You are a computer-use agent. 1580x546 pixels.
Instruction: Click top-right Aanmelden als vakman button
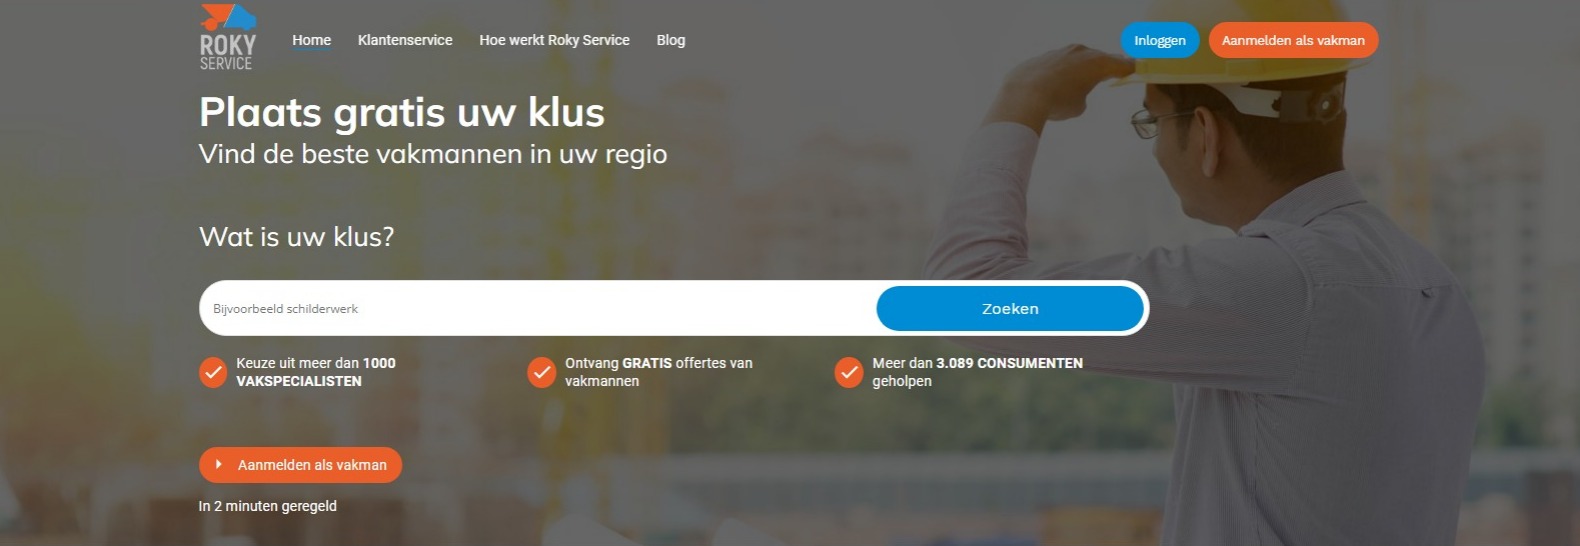click(x=1293, y=40)
